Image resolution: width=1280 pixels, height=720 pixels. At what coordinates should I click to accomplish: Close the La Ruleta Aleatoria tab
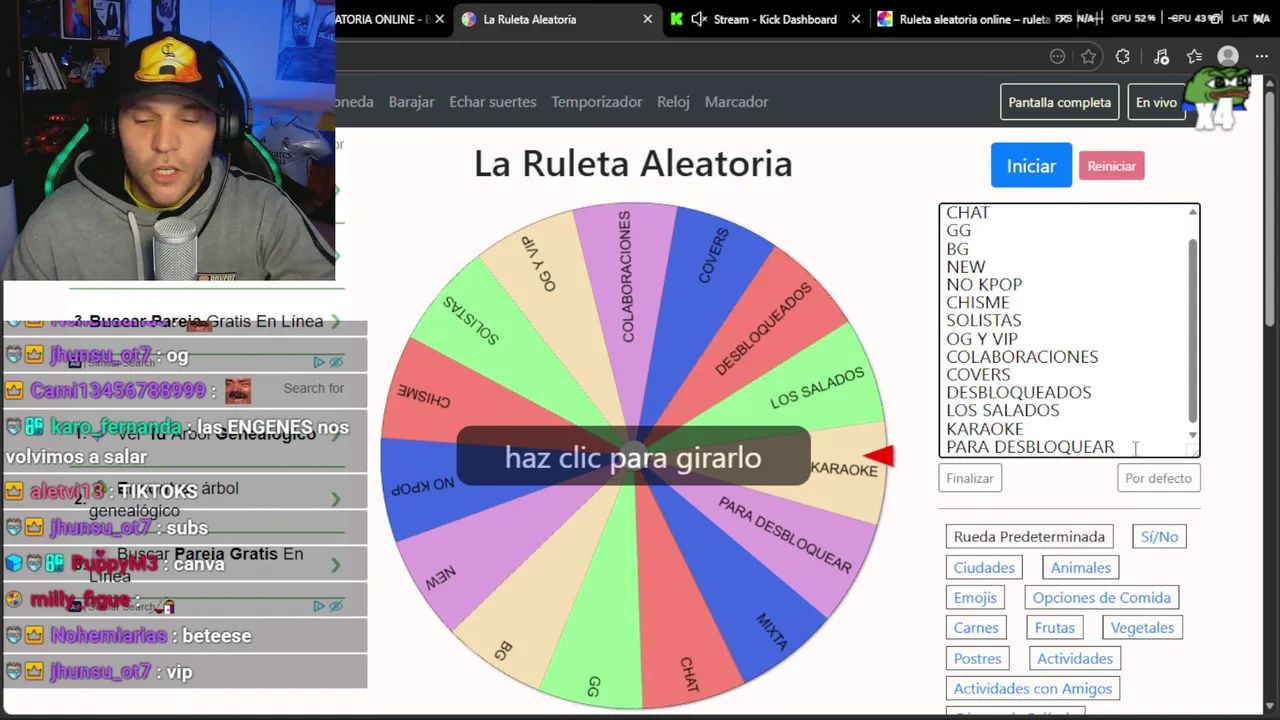(x=648, y=19)
